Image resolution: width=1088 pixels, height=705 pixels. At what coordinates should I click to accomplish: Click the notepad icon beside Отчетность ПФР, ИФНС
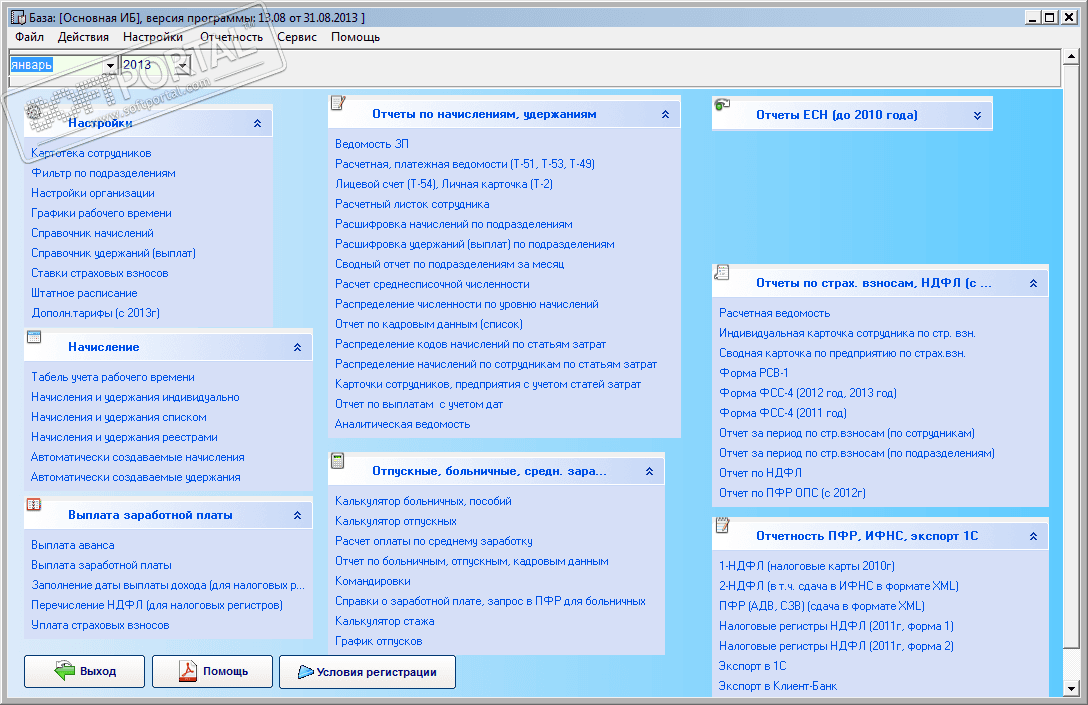[722, 525]
